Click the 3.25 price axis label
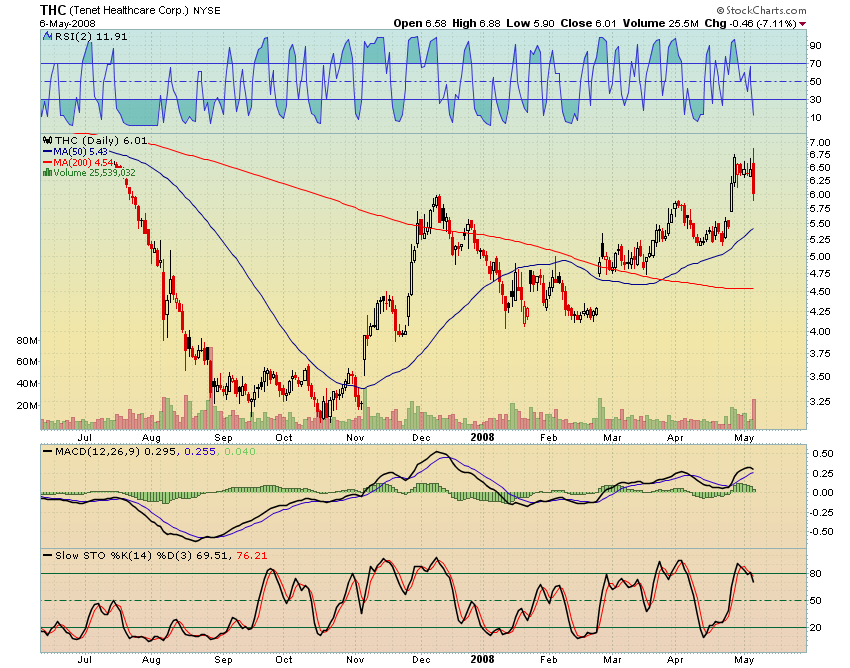Screen dimensions: 850x668 (819, 402)
